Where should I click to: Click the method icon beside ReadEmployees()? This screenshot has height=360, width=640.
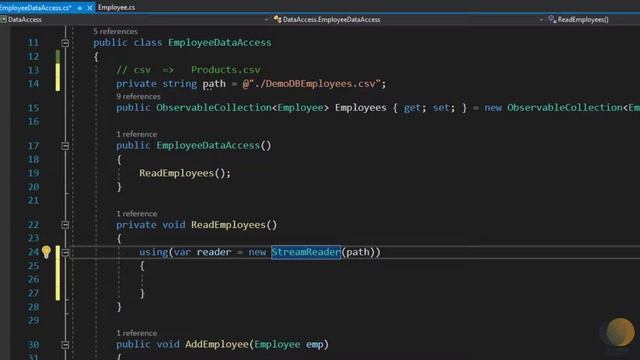pyautogui.click(x=552, y=19)
